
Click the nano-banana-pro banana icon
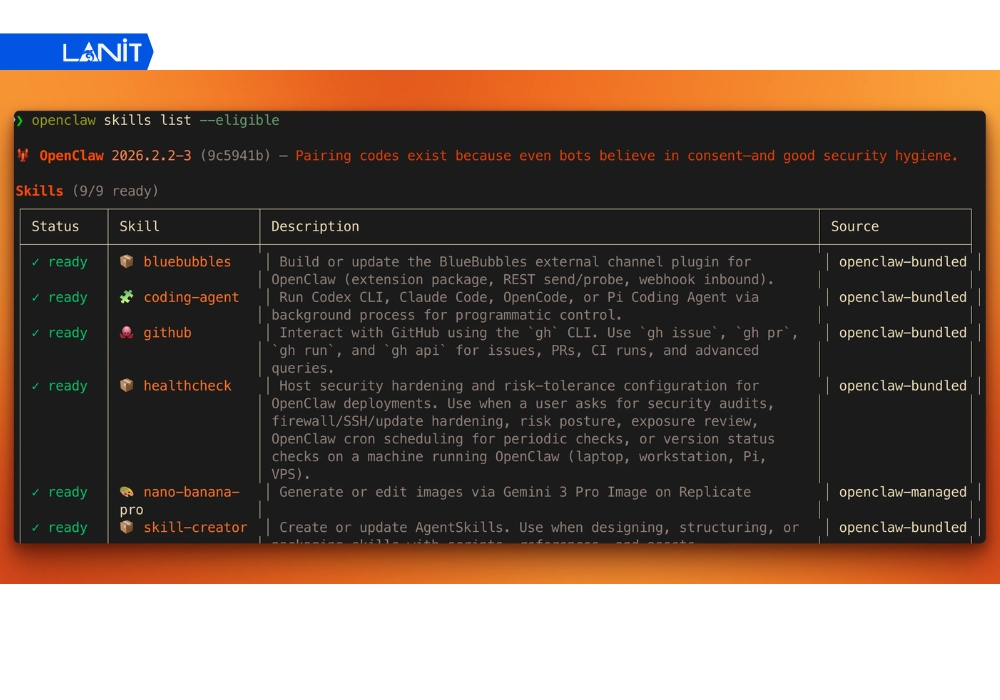click(x=127, y=492)
